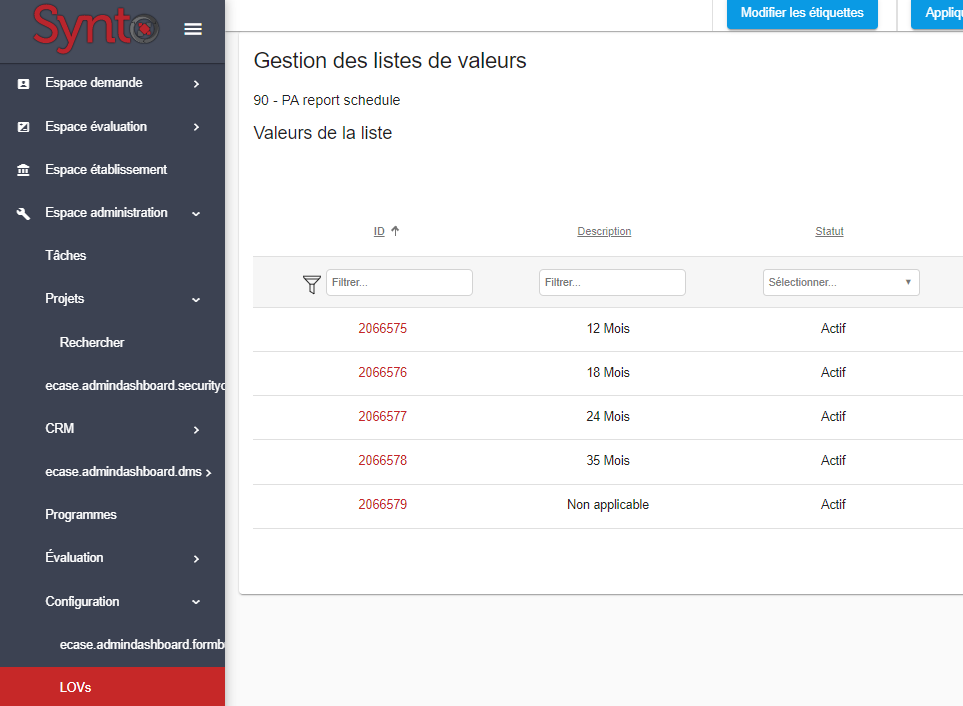This screenshot has width=963, height=706.
Task: Sort by Description column header
Action: pyautogui.click(x=604, y=231)
